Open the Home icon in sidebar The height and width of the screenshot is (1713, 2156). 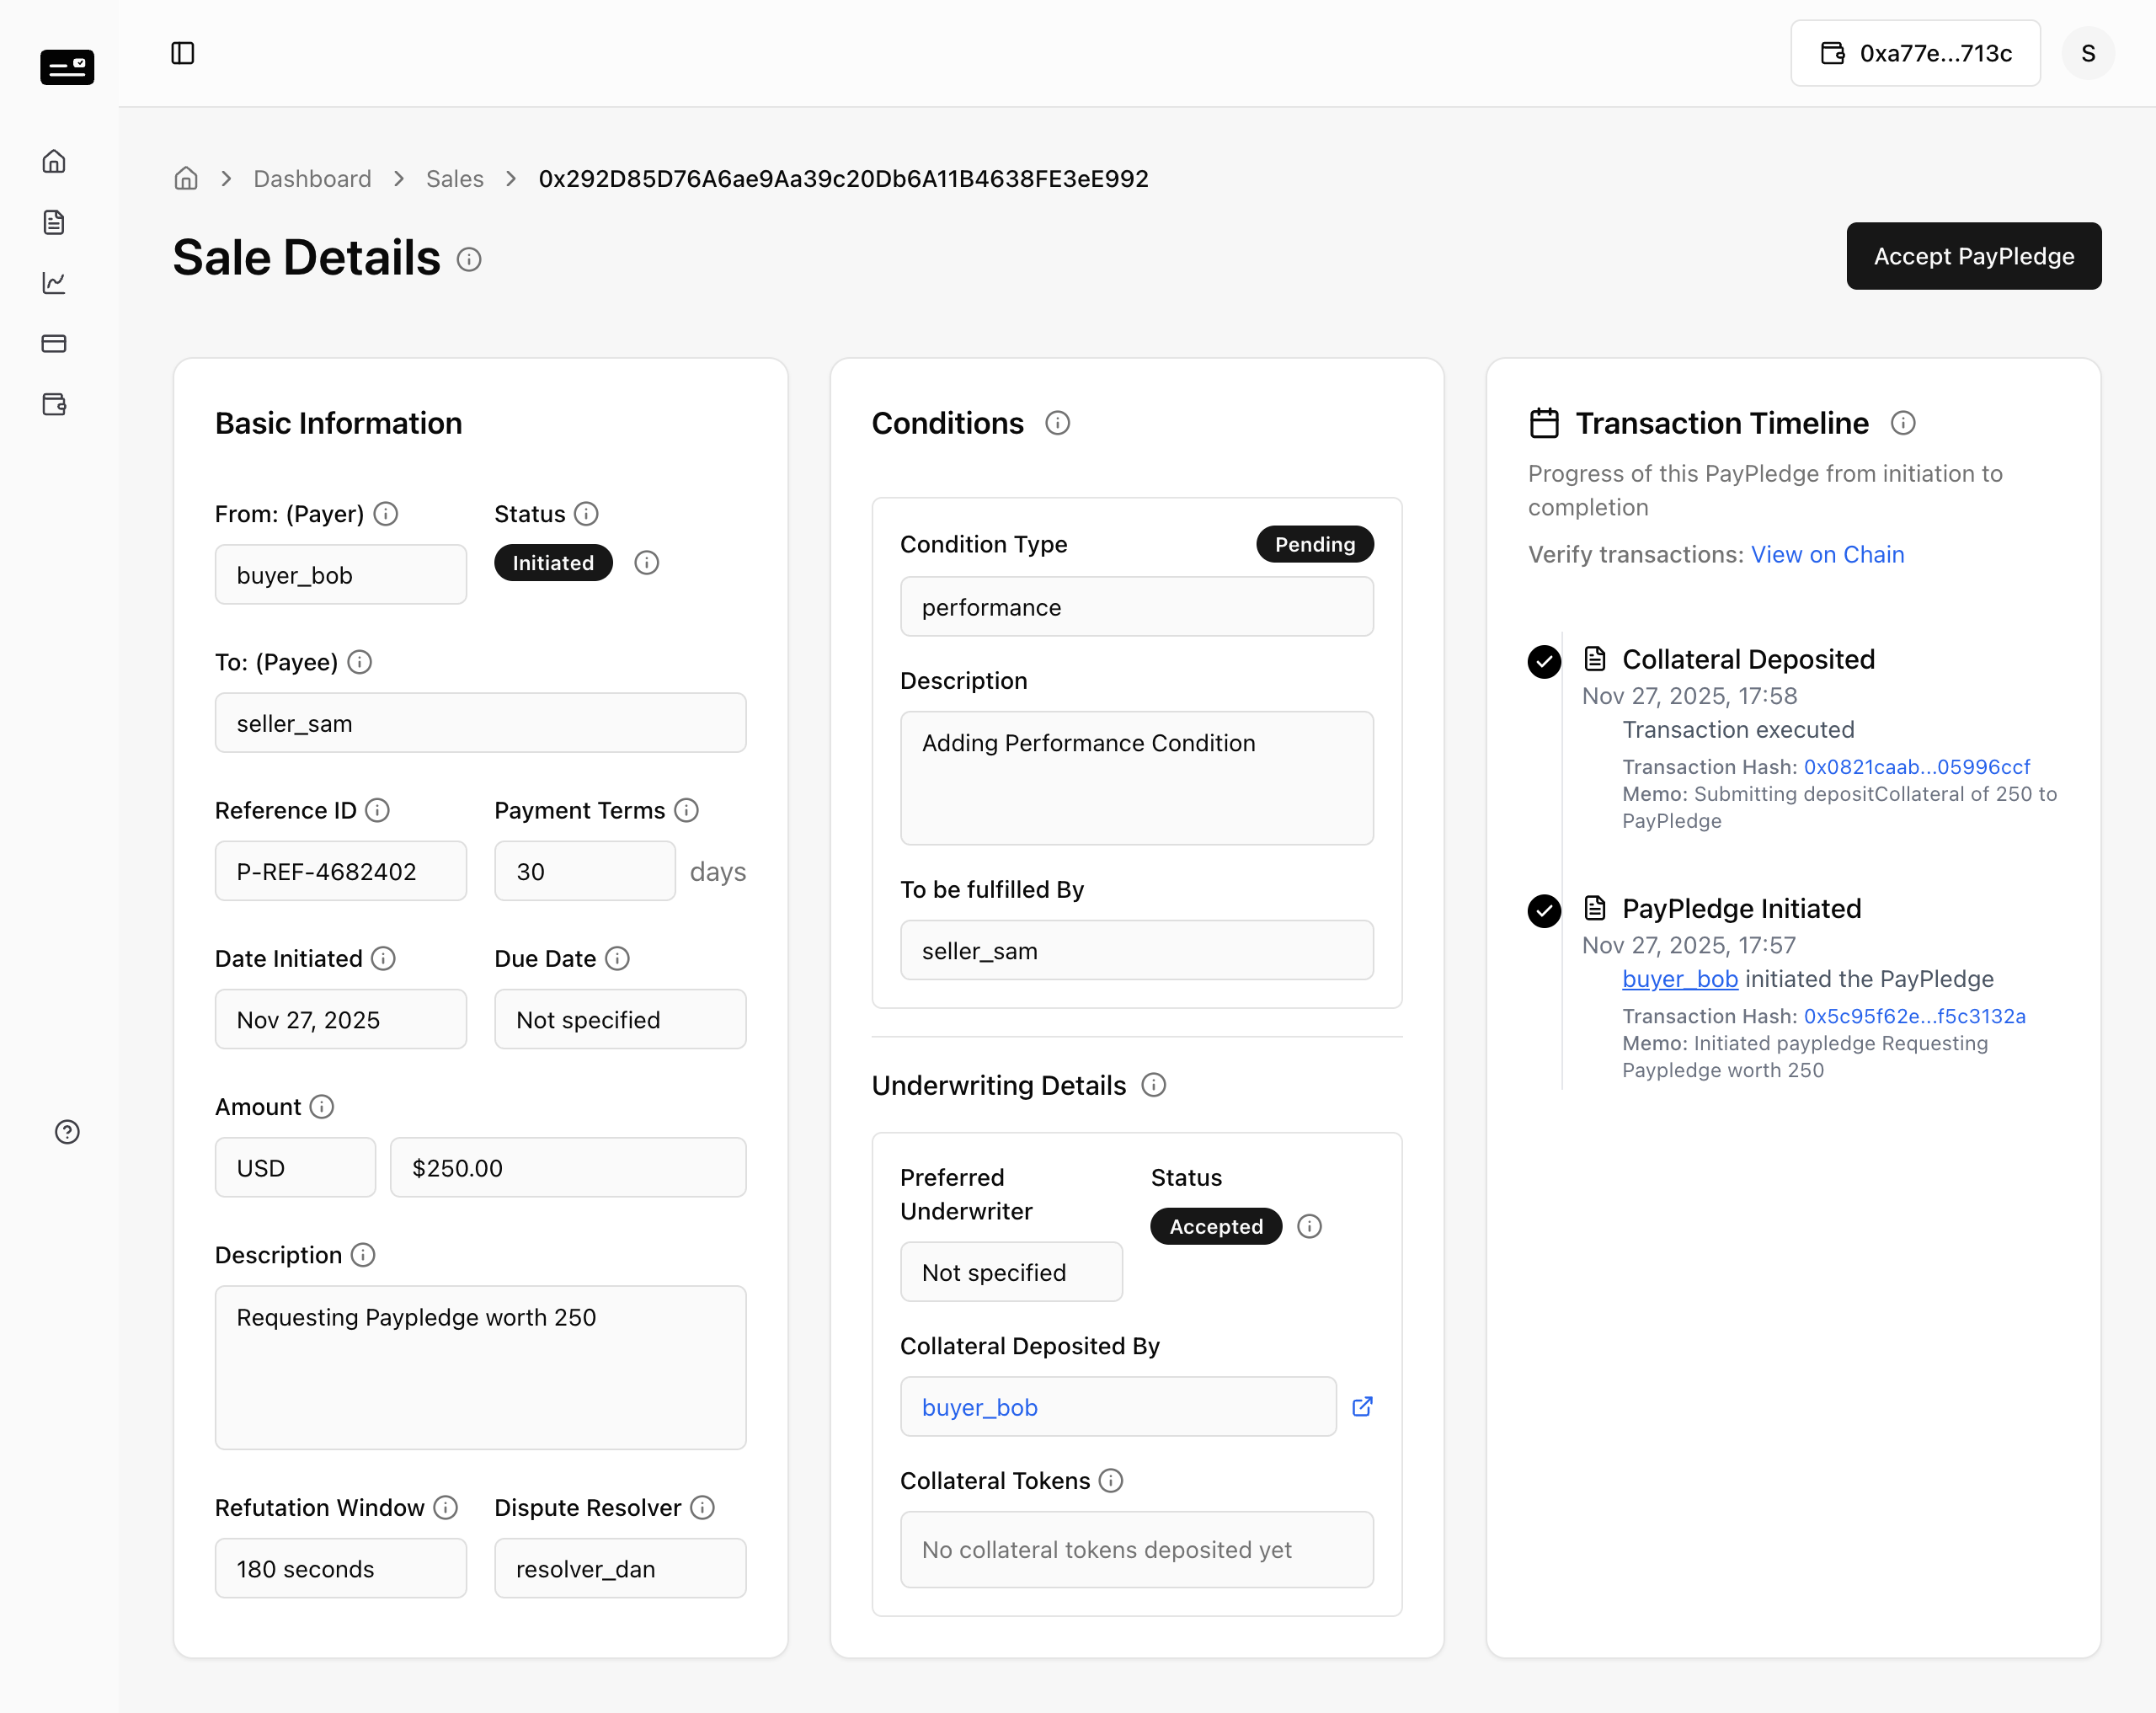[54, 161]
